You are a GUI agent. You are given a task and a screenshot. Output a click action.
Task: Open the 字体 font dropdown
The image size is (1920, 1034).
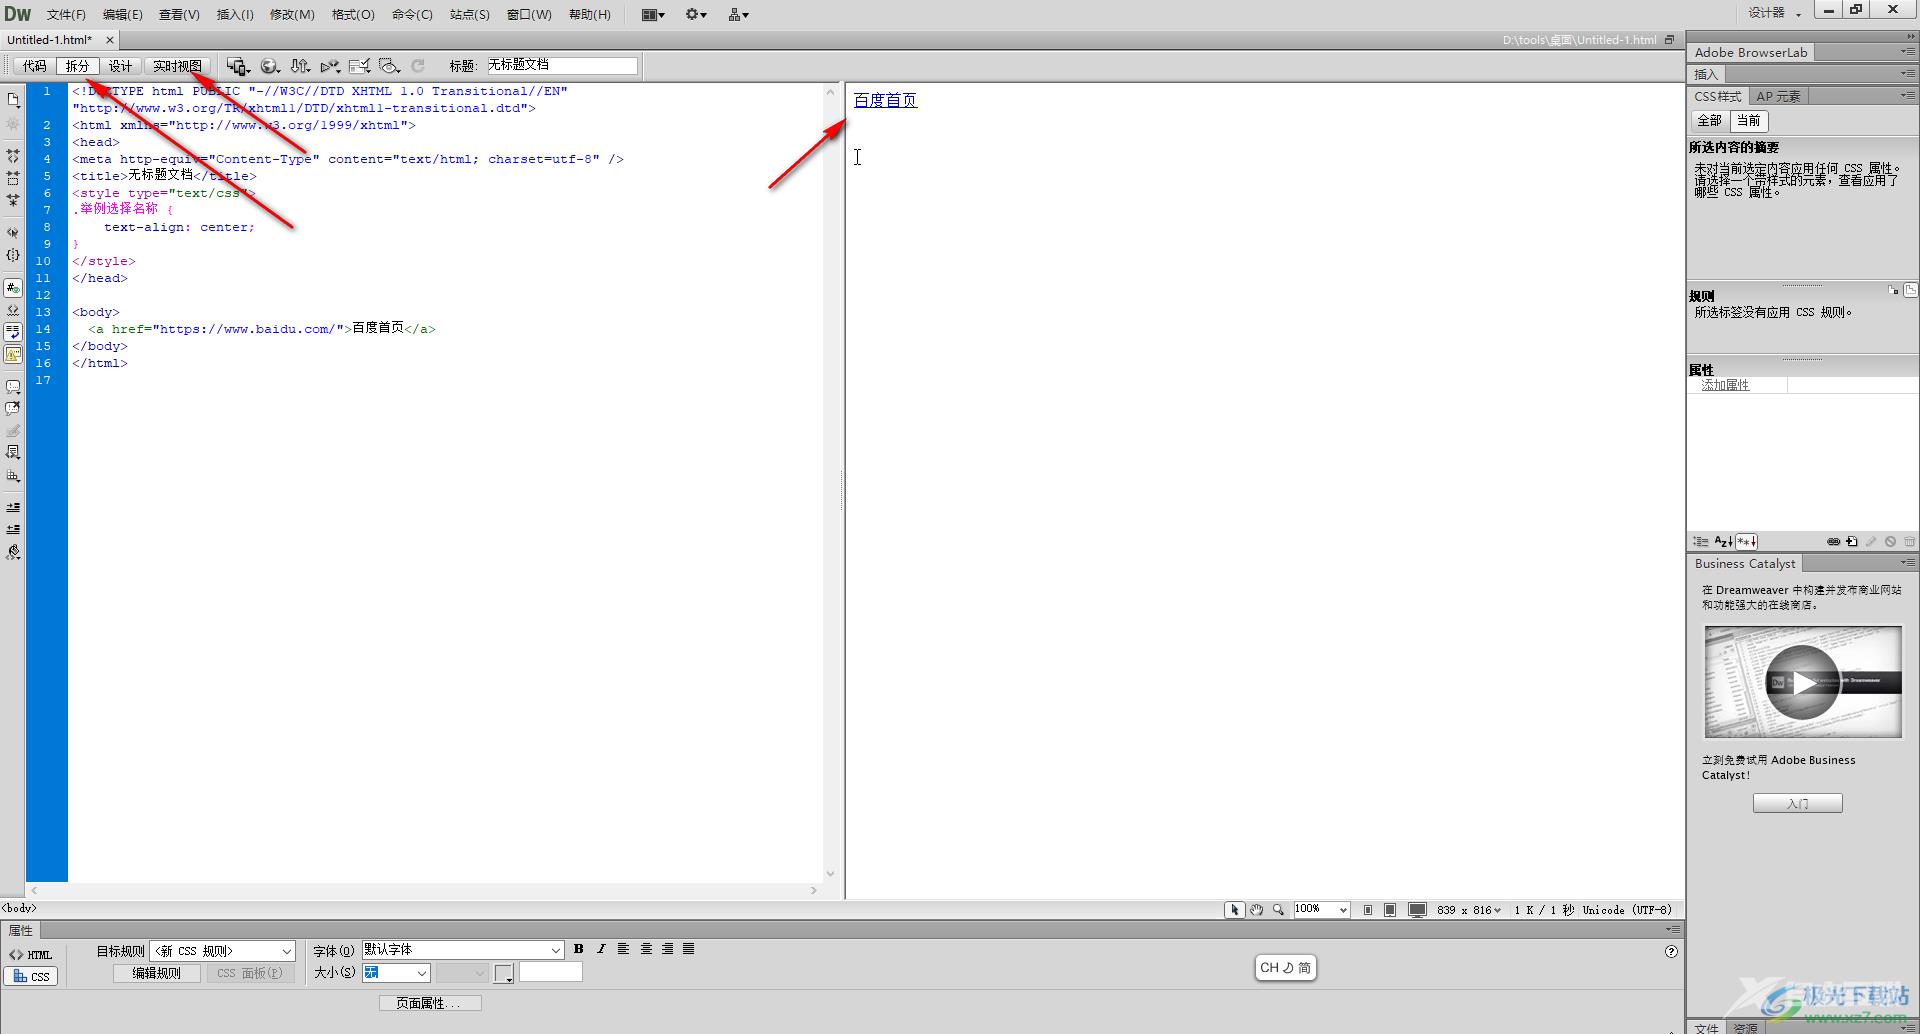point(463,950)
